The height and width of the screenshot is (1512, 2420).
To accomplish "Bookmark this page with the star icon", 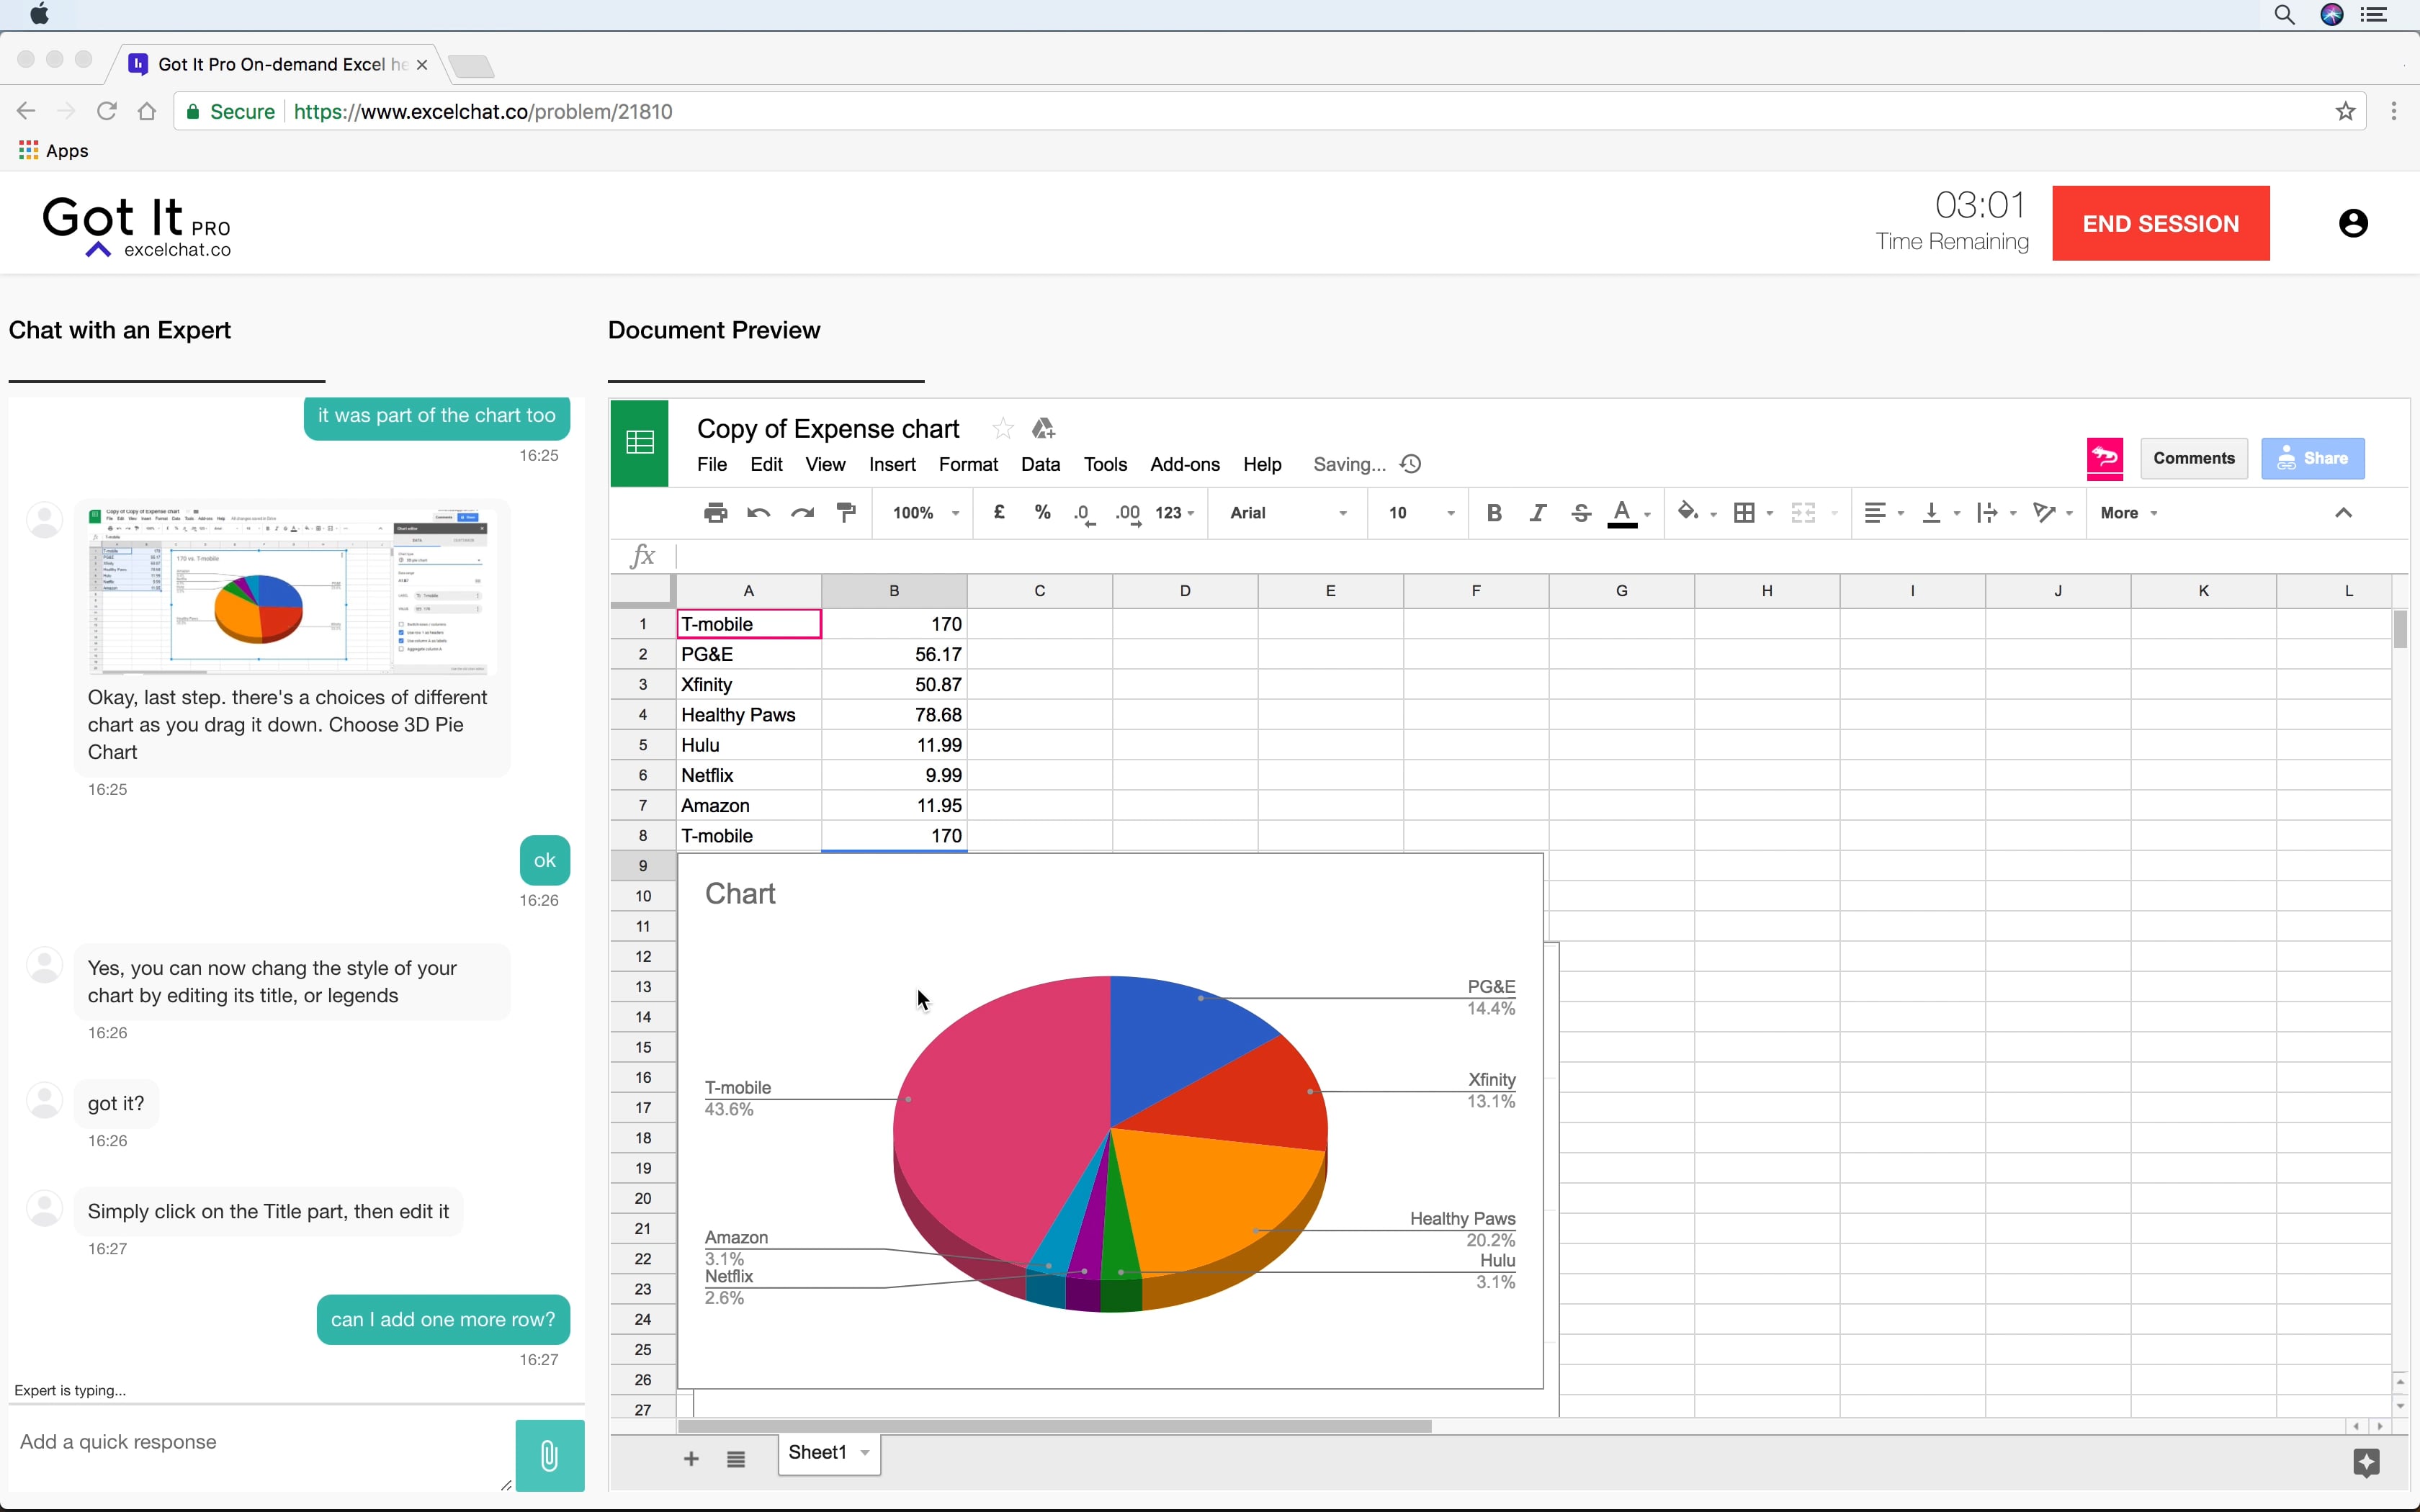I will coord(2345,111).
